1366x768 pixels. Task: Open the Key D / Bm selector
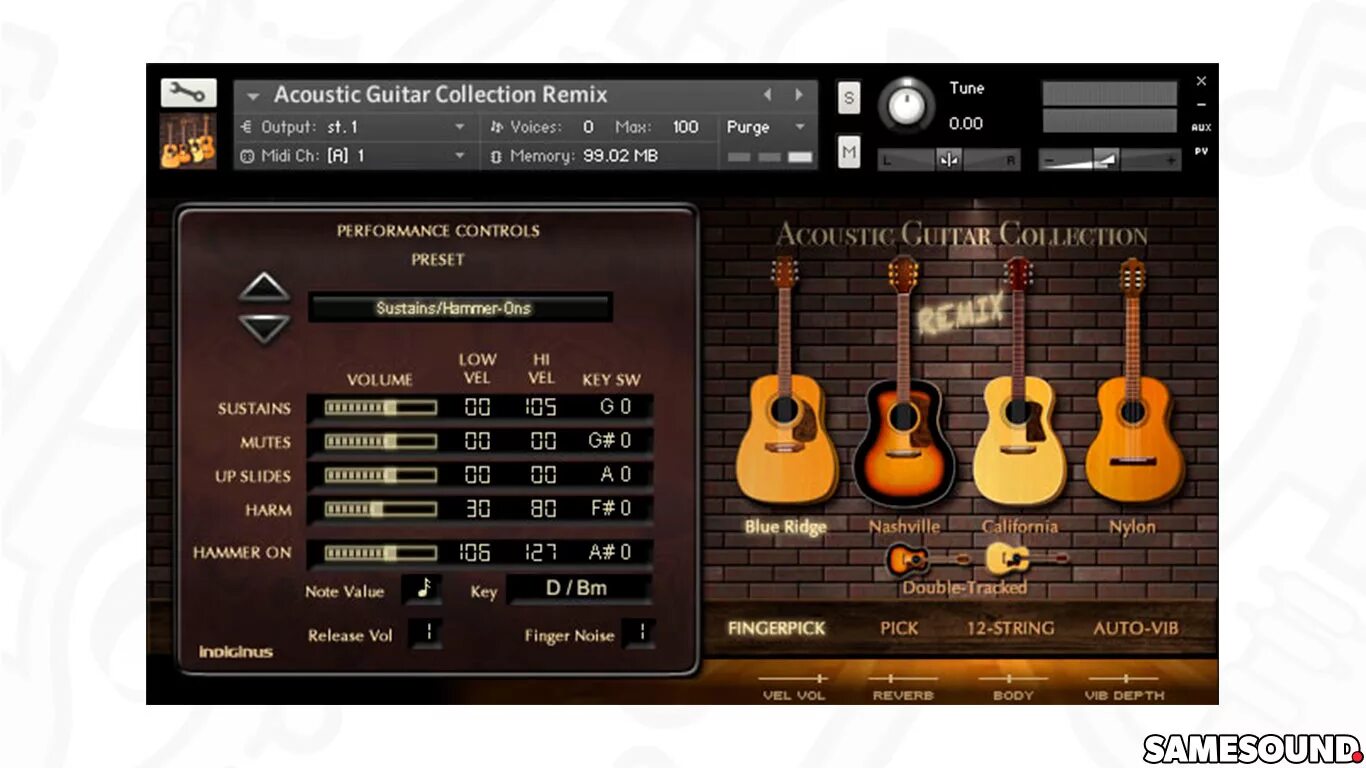[x=579, y=589]
